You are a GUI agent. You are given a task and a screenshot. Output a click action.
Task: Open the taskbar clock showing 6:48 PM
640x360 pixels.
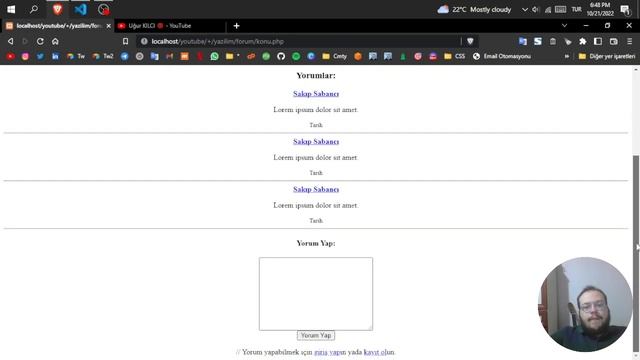600,9
